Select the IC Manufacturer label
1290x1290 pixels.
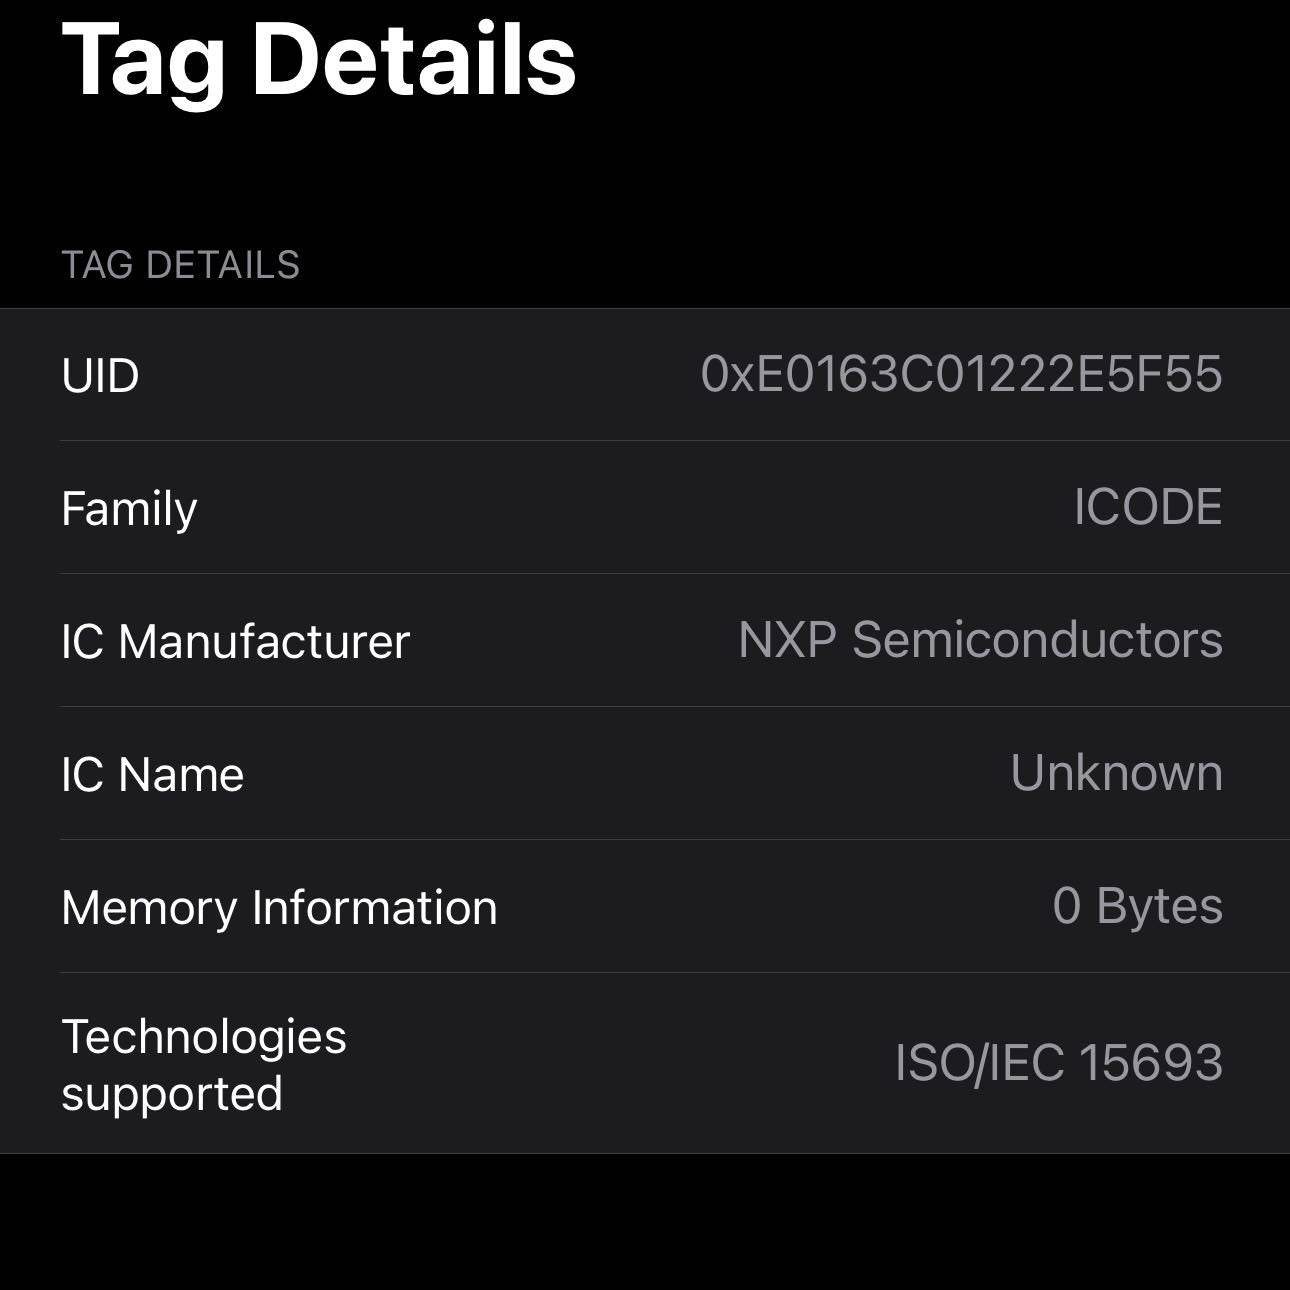coord(235,641)
